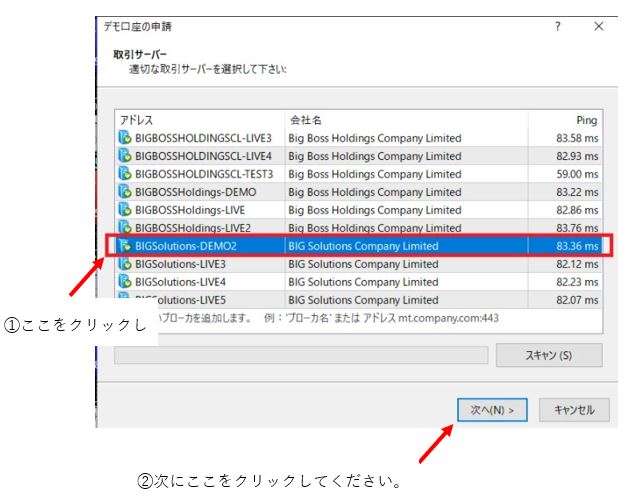Click the server icon beside BIGBOSSHOLDINGSCL-LIVE3
This screenshot has height=501, width=635.
click(x=125, y=138)
